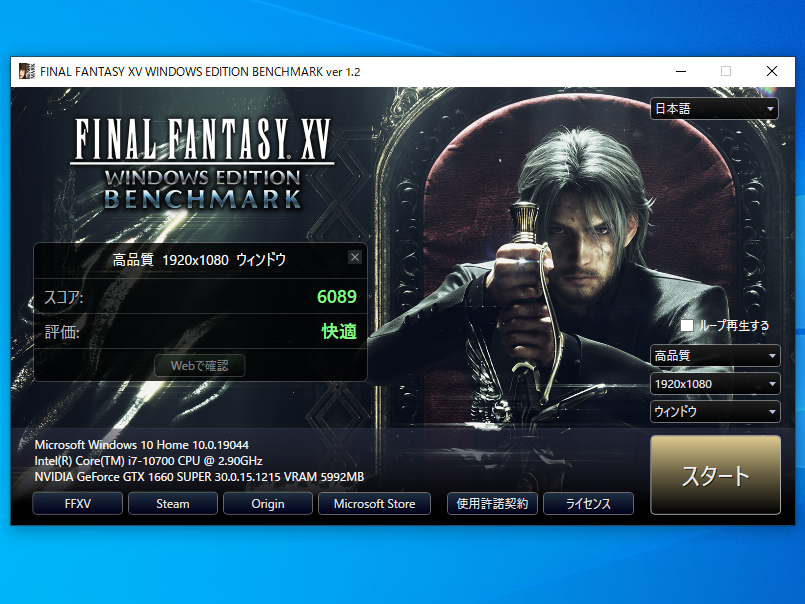Open the Steam store button
The image size is (805, 604).
tap(172, 504)
